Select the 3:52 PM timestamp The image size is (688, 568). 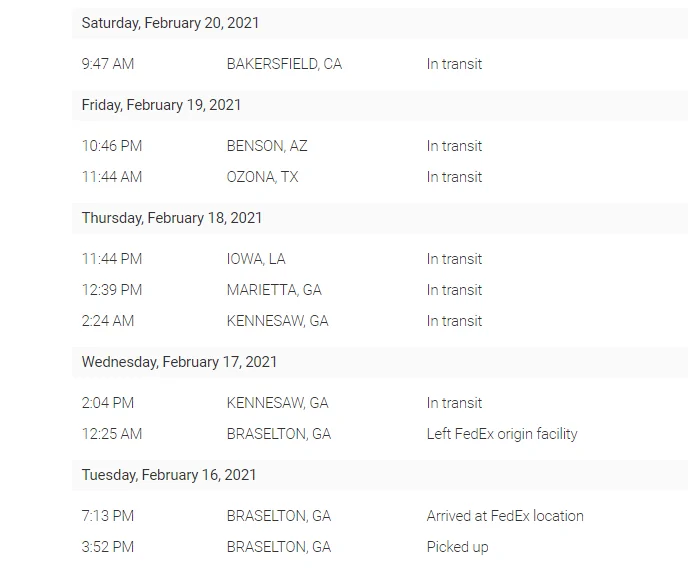(x=108, y=547)
